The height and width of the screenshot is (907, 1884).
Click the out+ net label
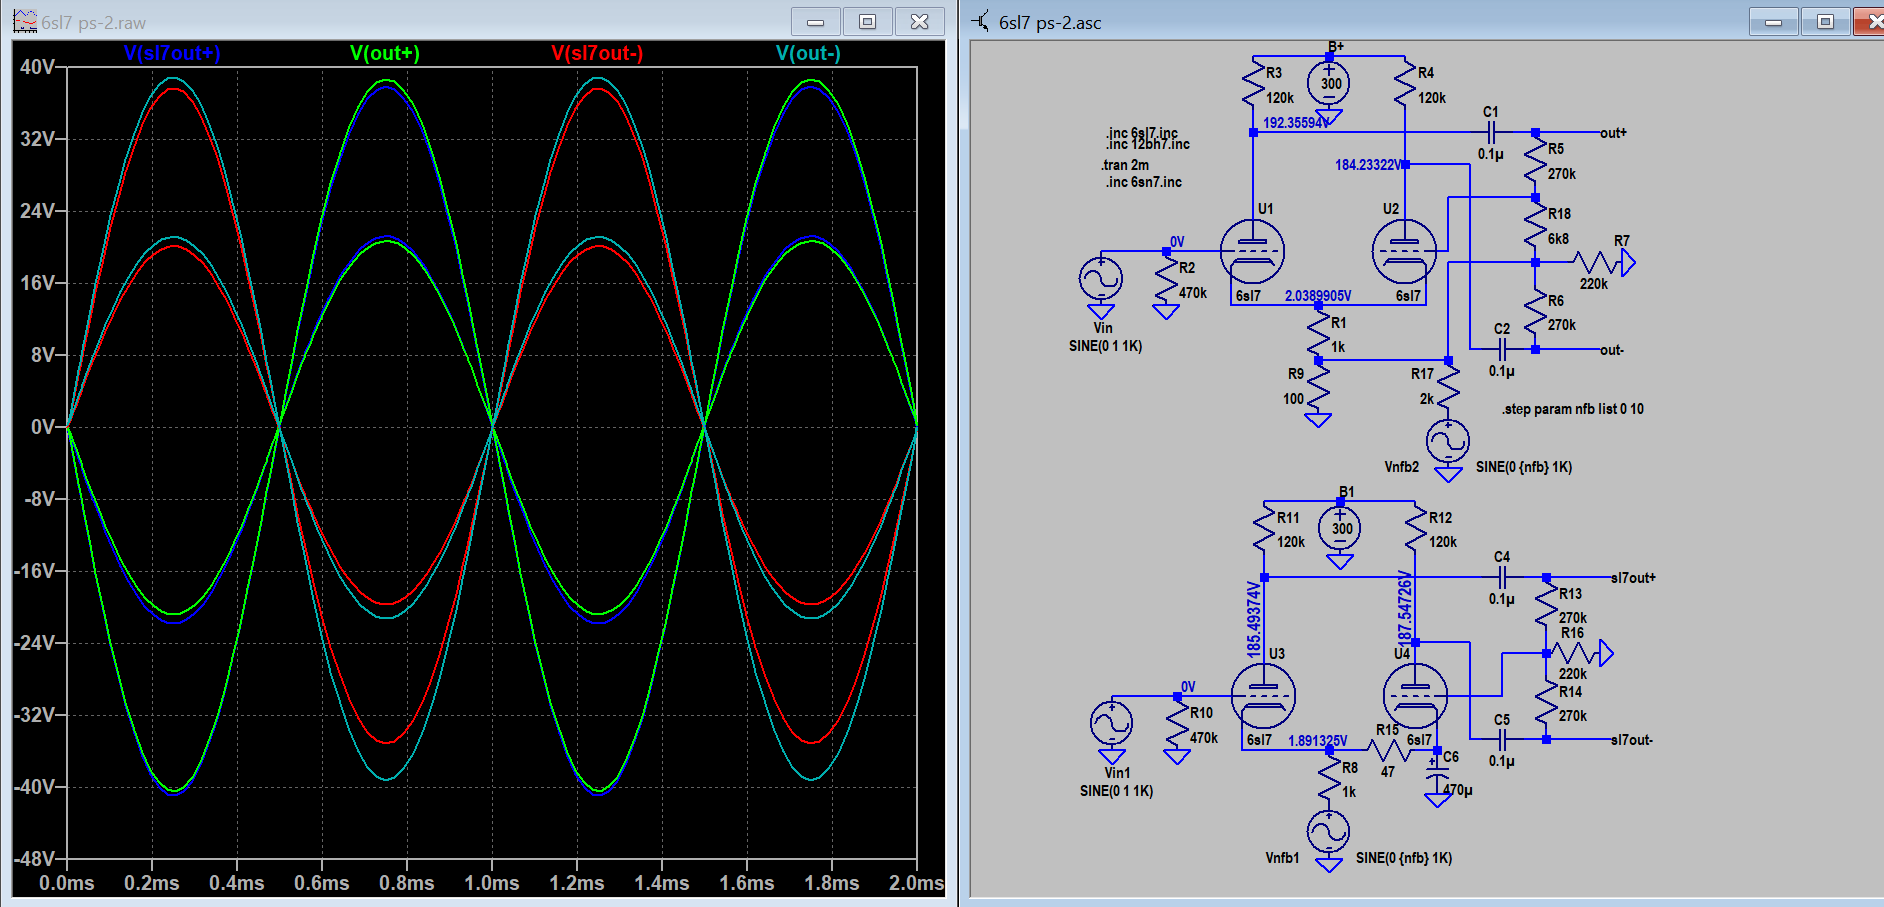[x=1614, y=133]
